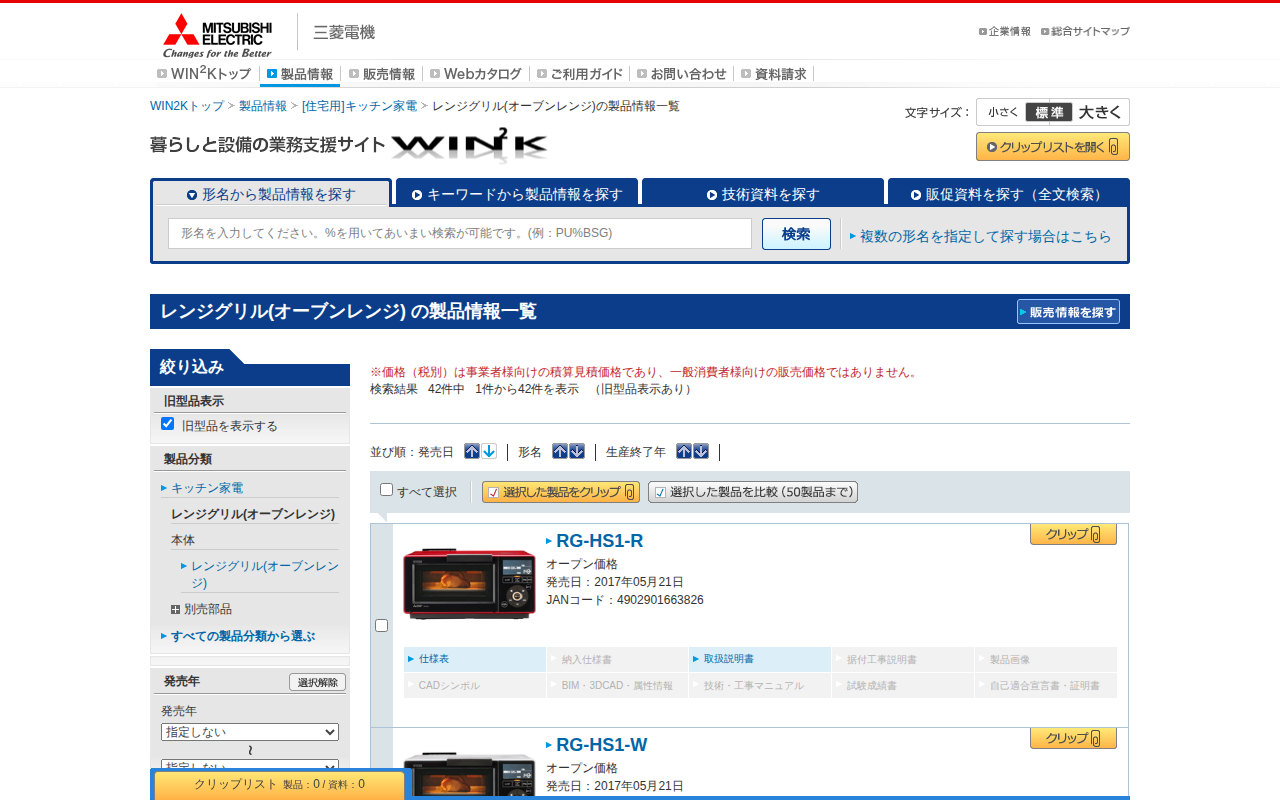Set text size to 小さく
This screenshot has height=800, width=1280.
1003,112
